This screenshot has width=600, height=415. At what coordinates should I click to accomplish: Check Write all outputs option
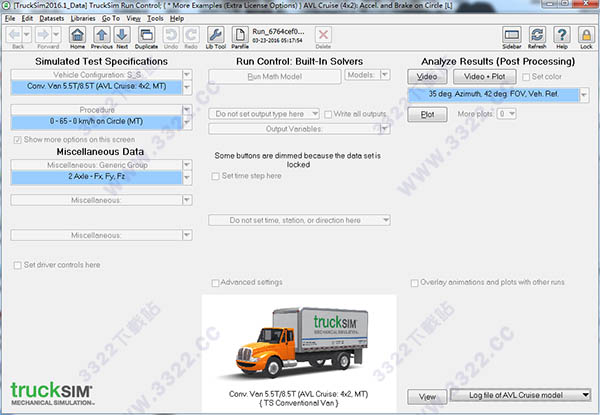pyautogui.click(x=328, y=114)
